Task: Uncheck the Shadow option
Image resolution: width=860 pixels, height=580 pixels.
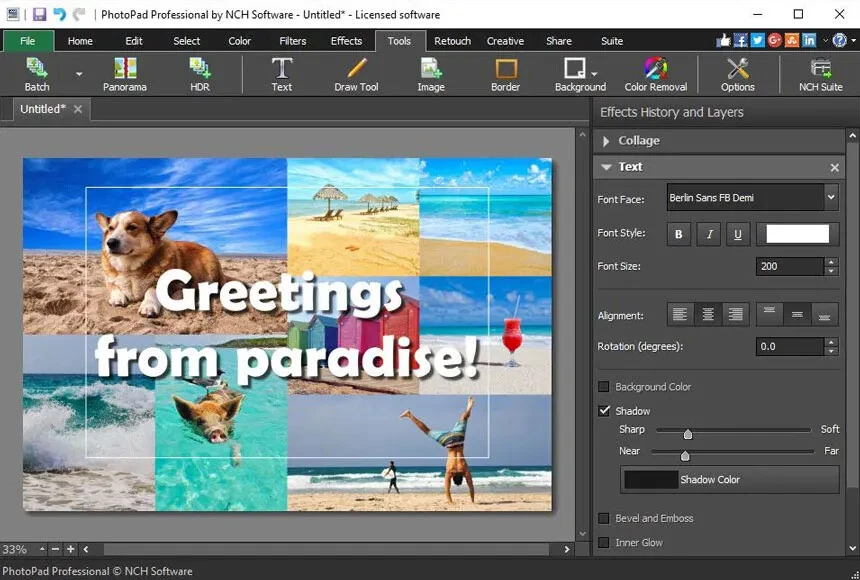Action: click(604, 410)
